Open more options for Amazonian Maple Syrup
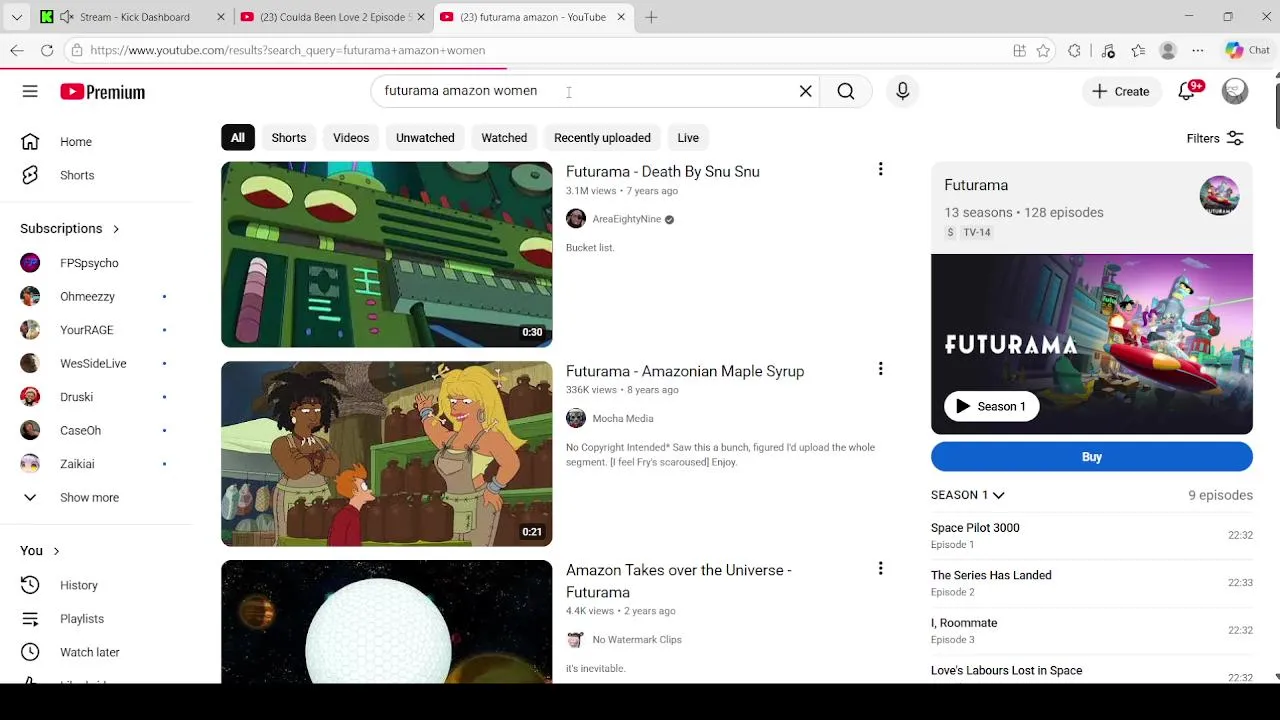The image size is (1280, 720). tap(880, 369)
